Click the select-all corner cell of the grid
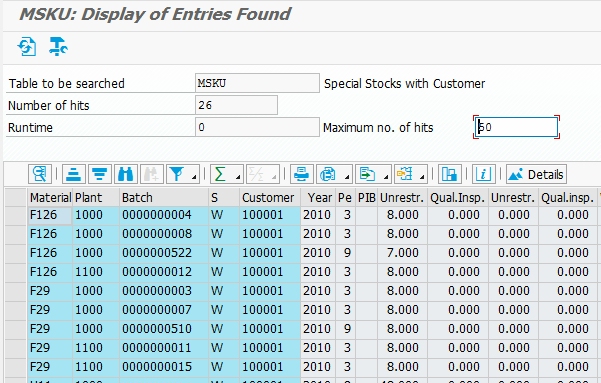Viewport: 601px width, 383px height. (16, 197)
